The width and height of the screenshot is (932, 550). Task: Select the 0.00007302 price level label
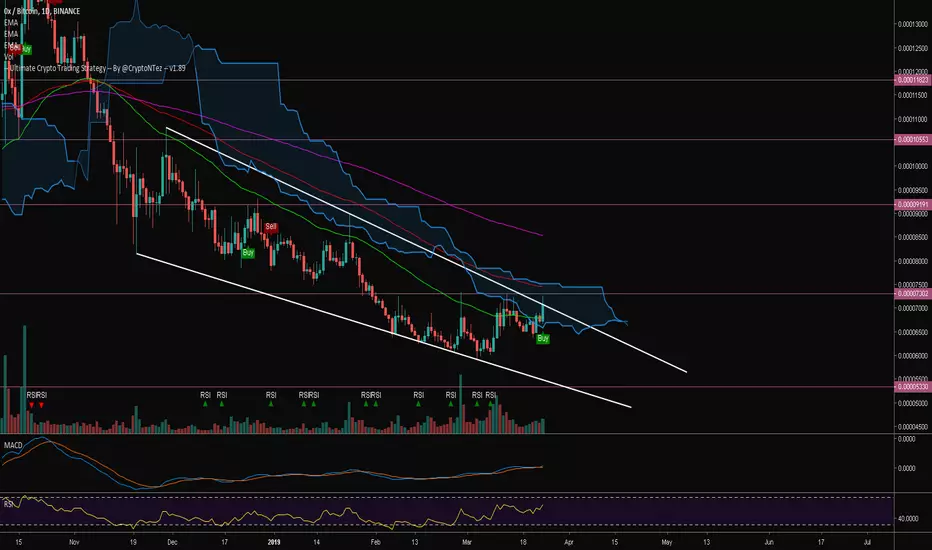[x=912, y=294]
